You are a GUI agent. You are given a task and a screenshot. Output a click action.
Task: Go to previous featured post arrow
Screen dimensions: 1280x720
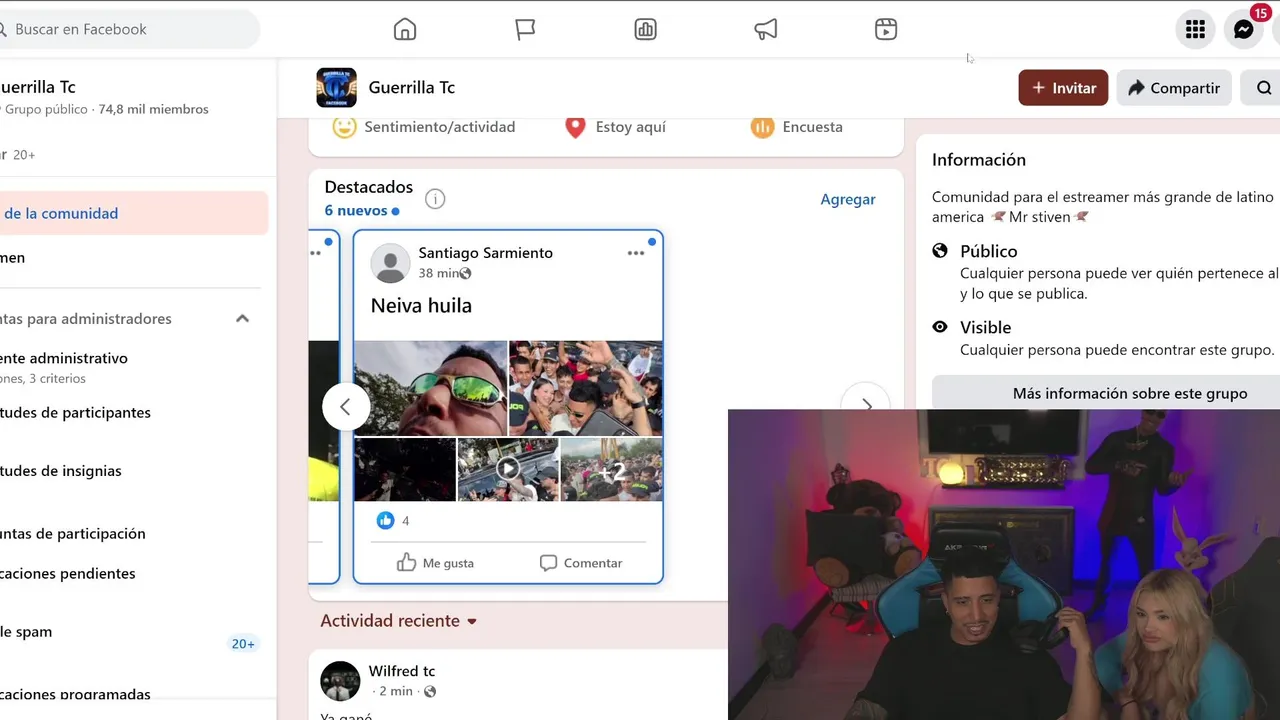(346, 406)
